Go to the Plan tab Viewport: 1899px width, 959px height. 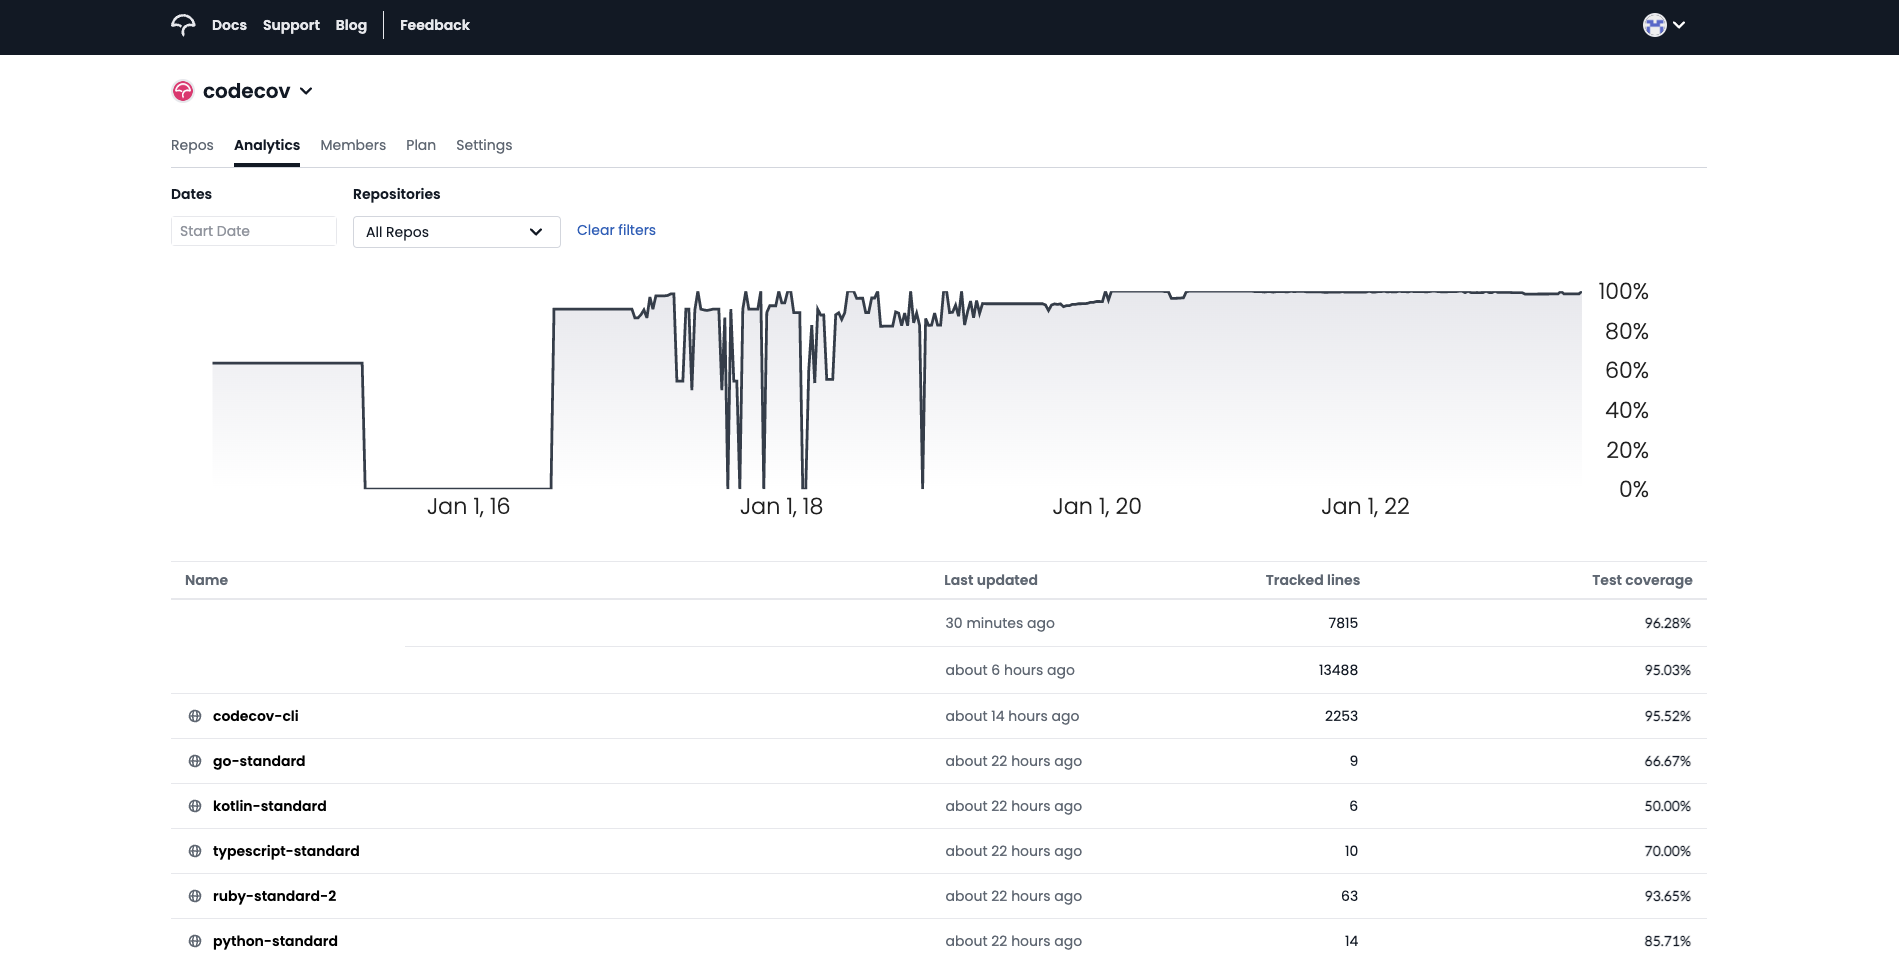[421, 145]
